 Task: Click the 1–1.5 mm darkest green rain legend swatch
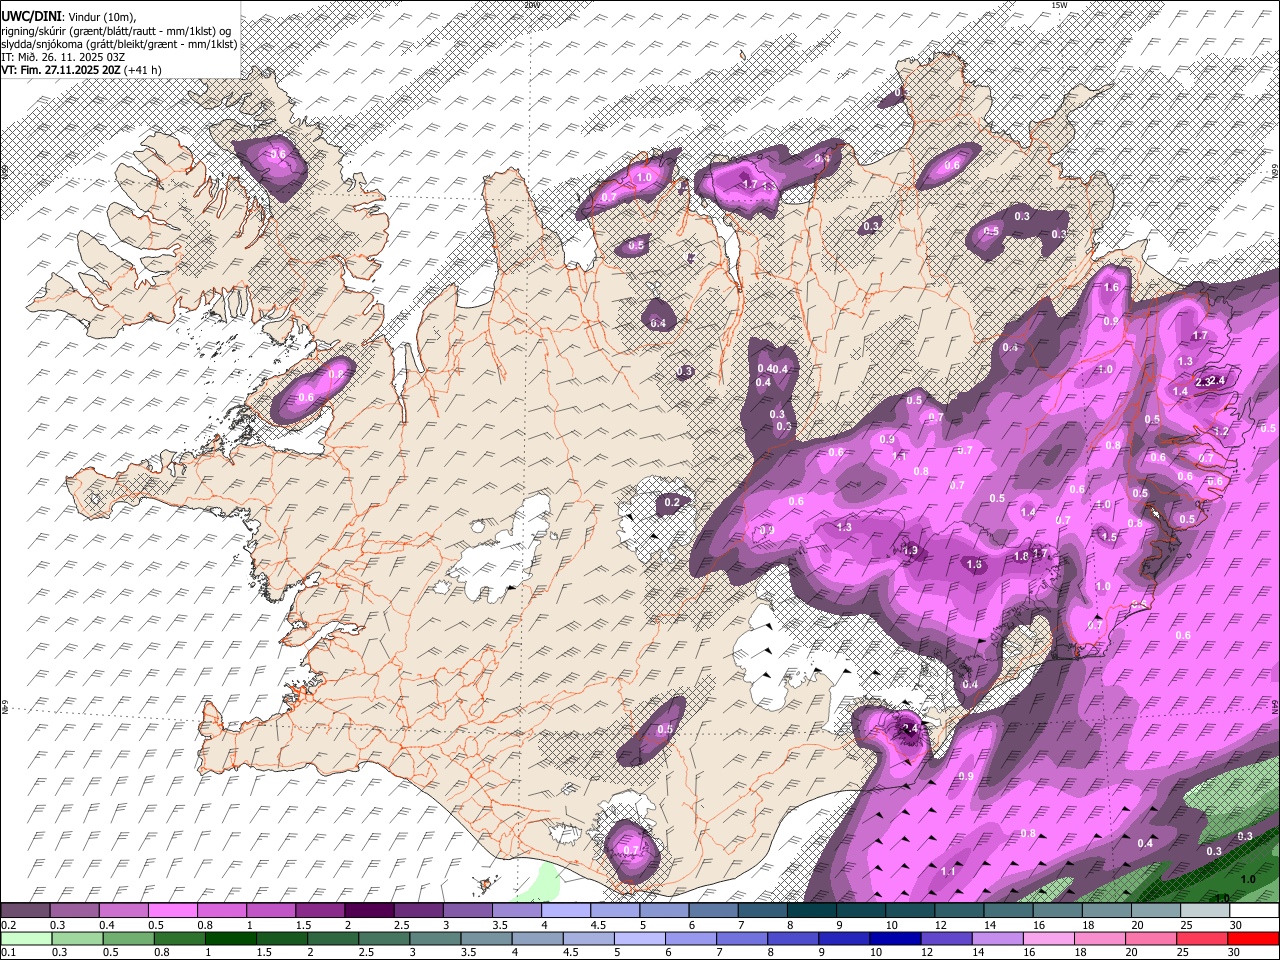point(230,938)
